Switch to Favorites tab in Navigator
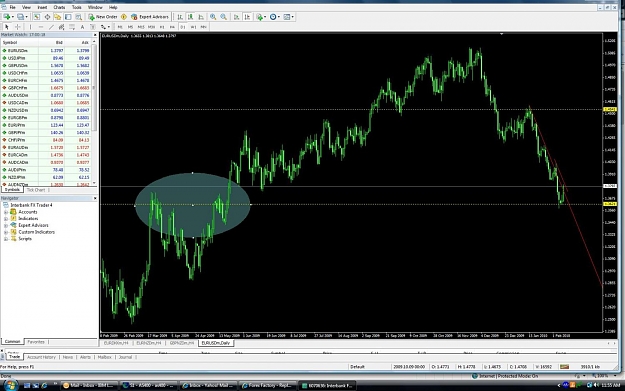 click(36, 342)
